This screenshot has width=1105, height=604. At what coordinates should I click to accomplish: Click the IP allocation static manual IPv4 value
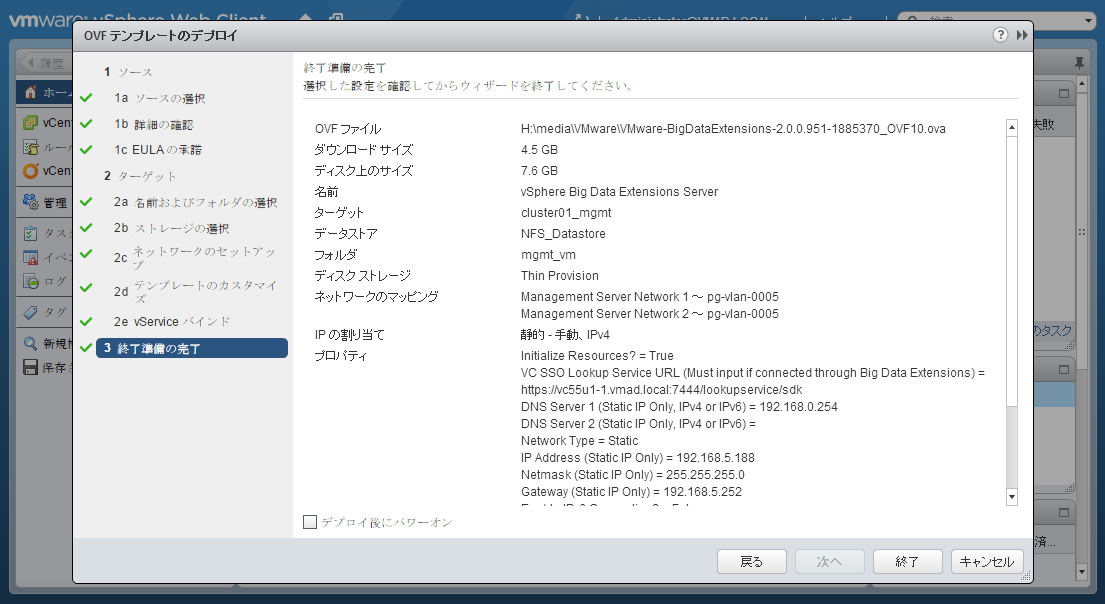coord(565,335)
